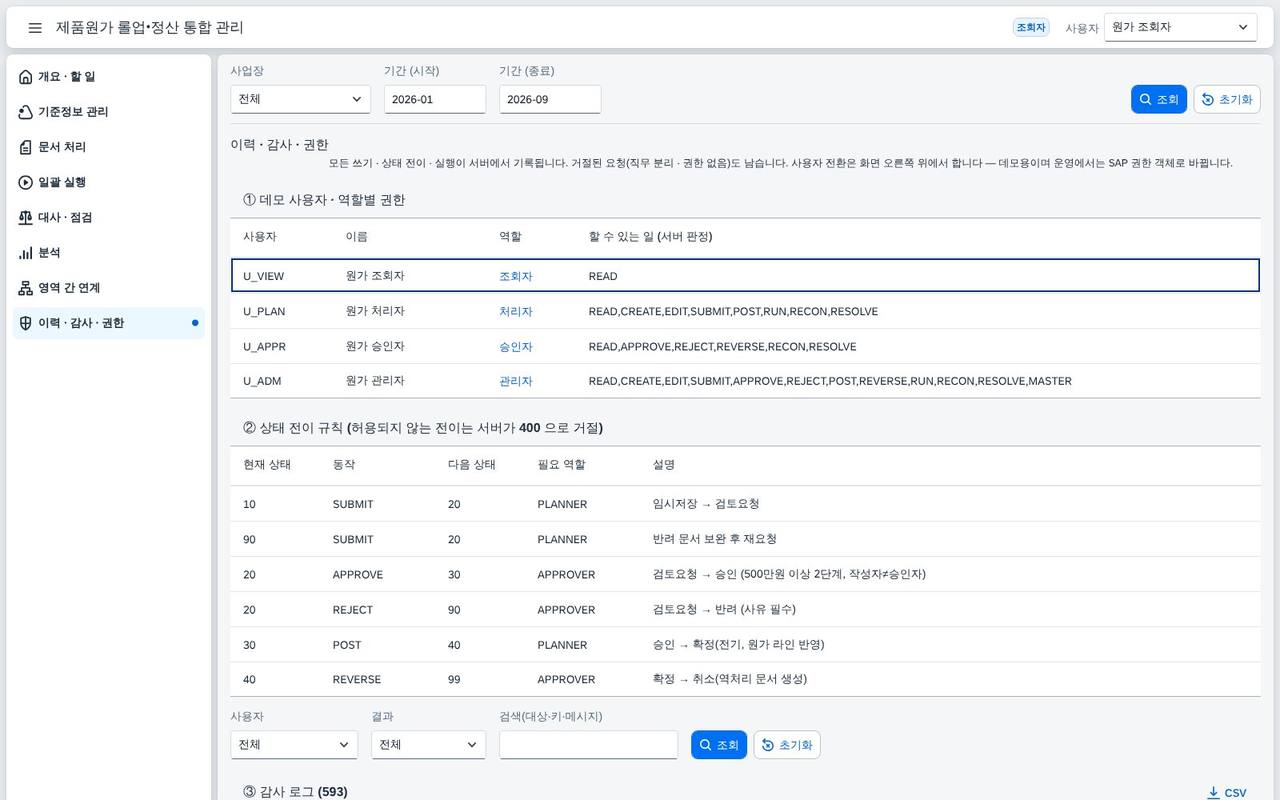Go to the 기준정보 관리 page
The width and height of the screenshot is (1280, 800).
(x=109, y=112)
